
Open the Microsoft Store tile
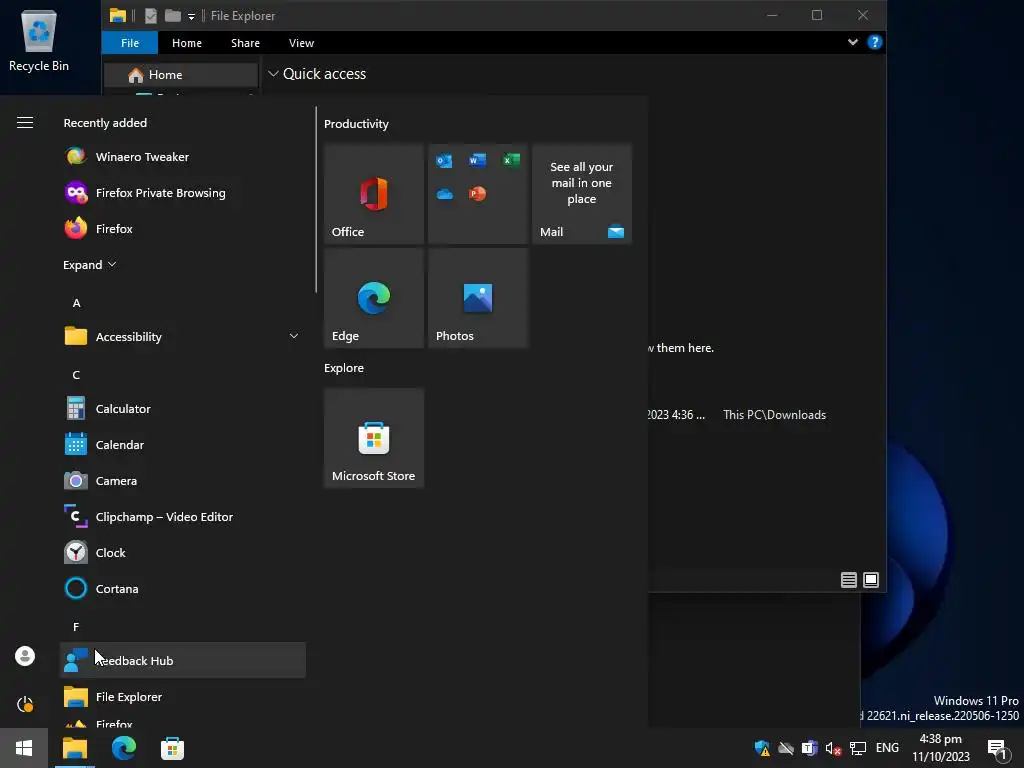click(374, 438)
